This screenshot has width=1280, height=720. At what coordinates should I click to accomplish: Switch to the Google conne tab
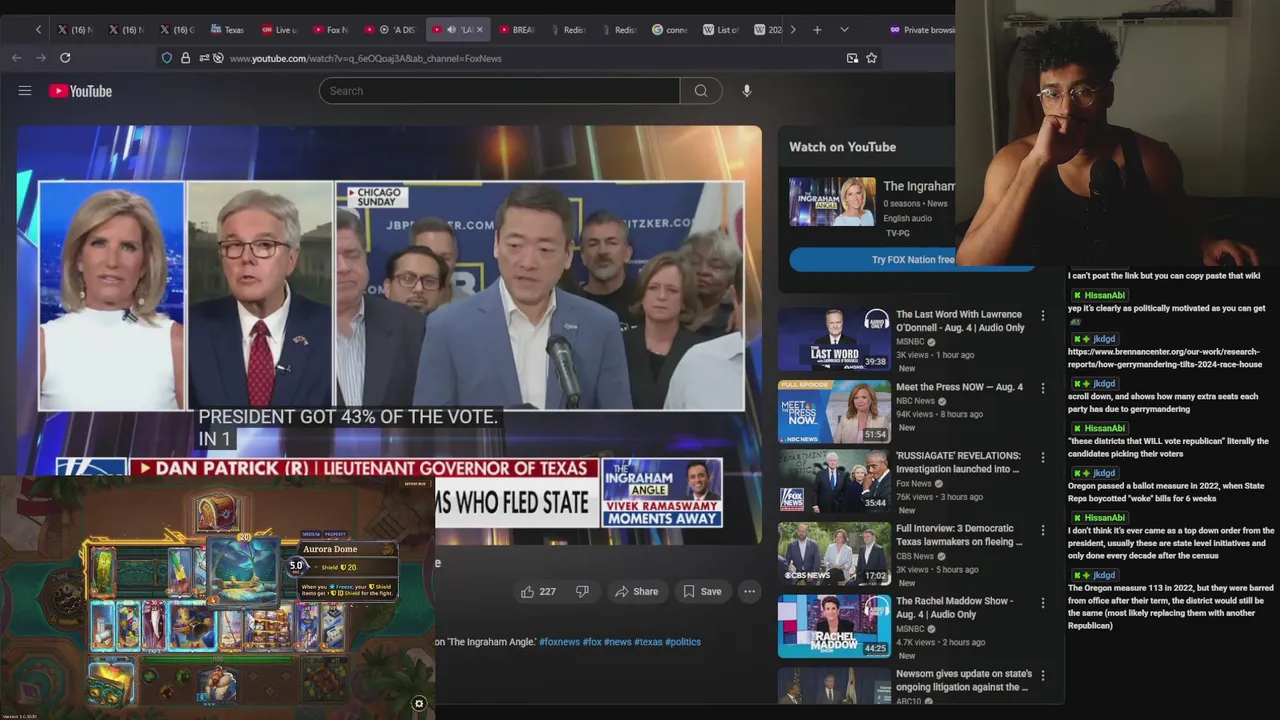[670, 30]
